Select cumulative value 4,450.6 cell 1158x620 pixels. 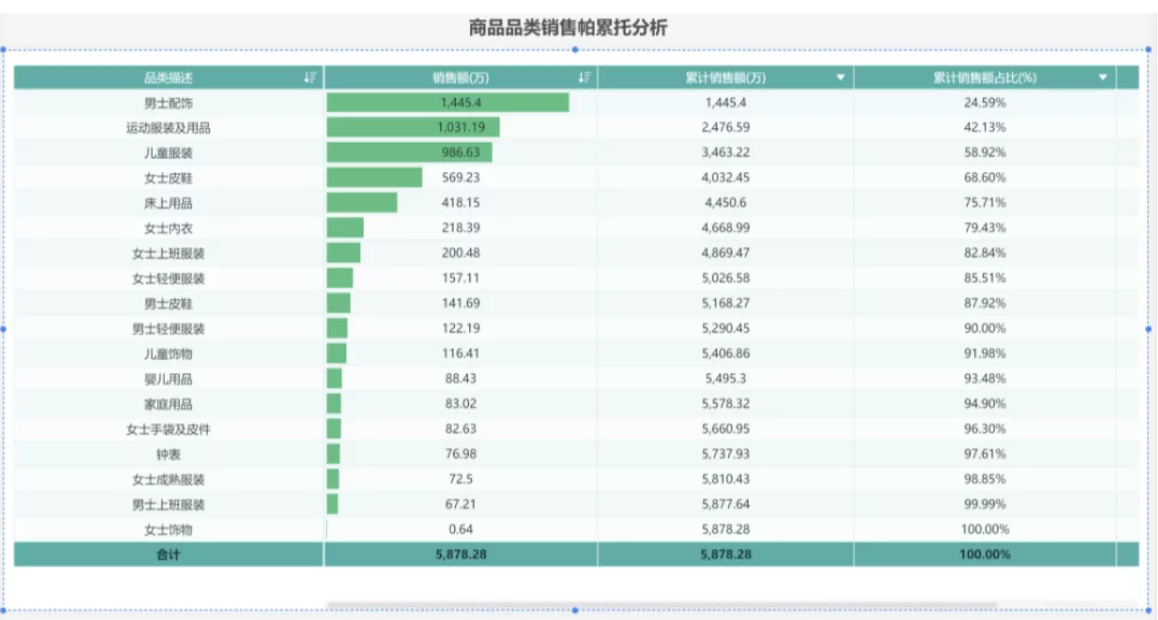coord(725,203)
